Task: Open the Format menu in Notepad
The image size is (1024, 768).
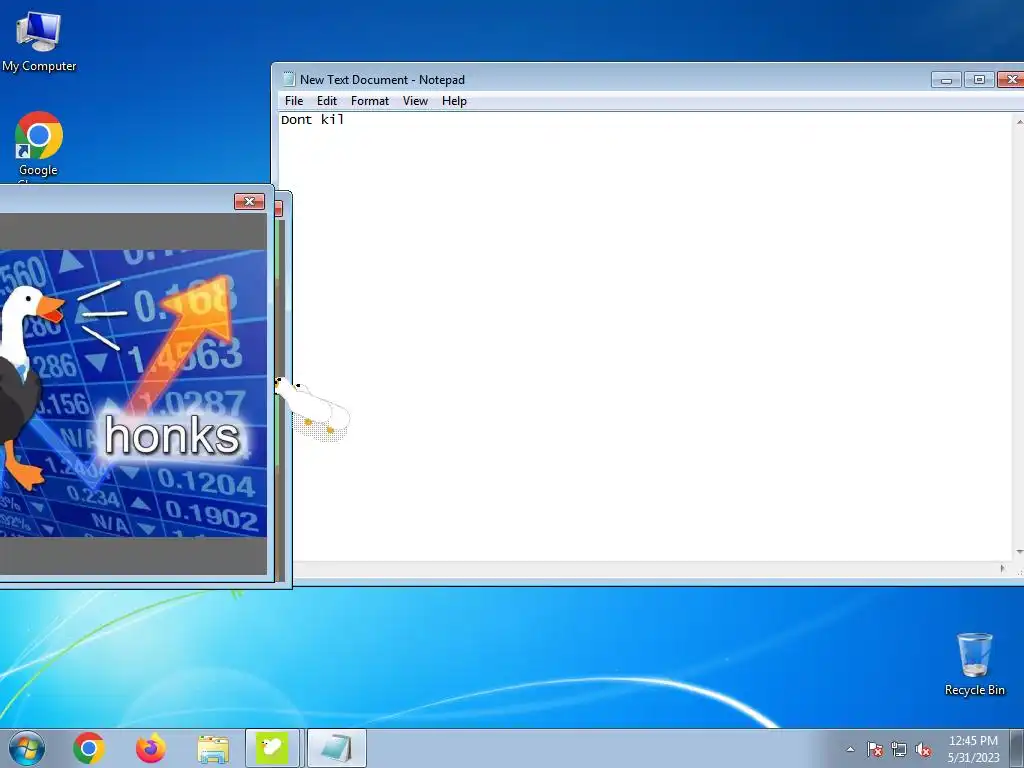Action: pos(370,101)
